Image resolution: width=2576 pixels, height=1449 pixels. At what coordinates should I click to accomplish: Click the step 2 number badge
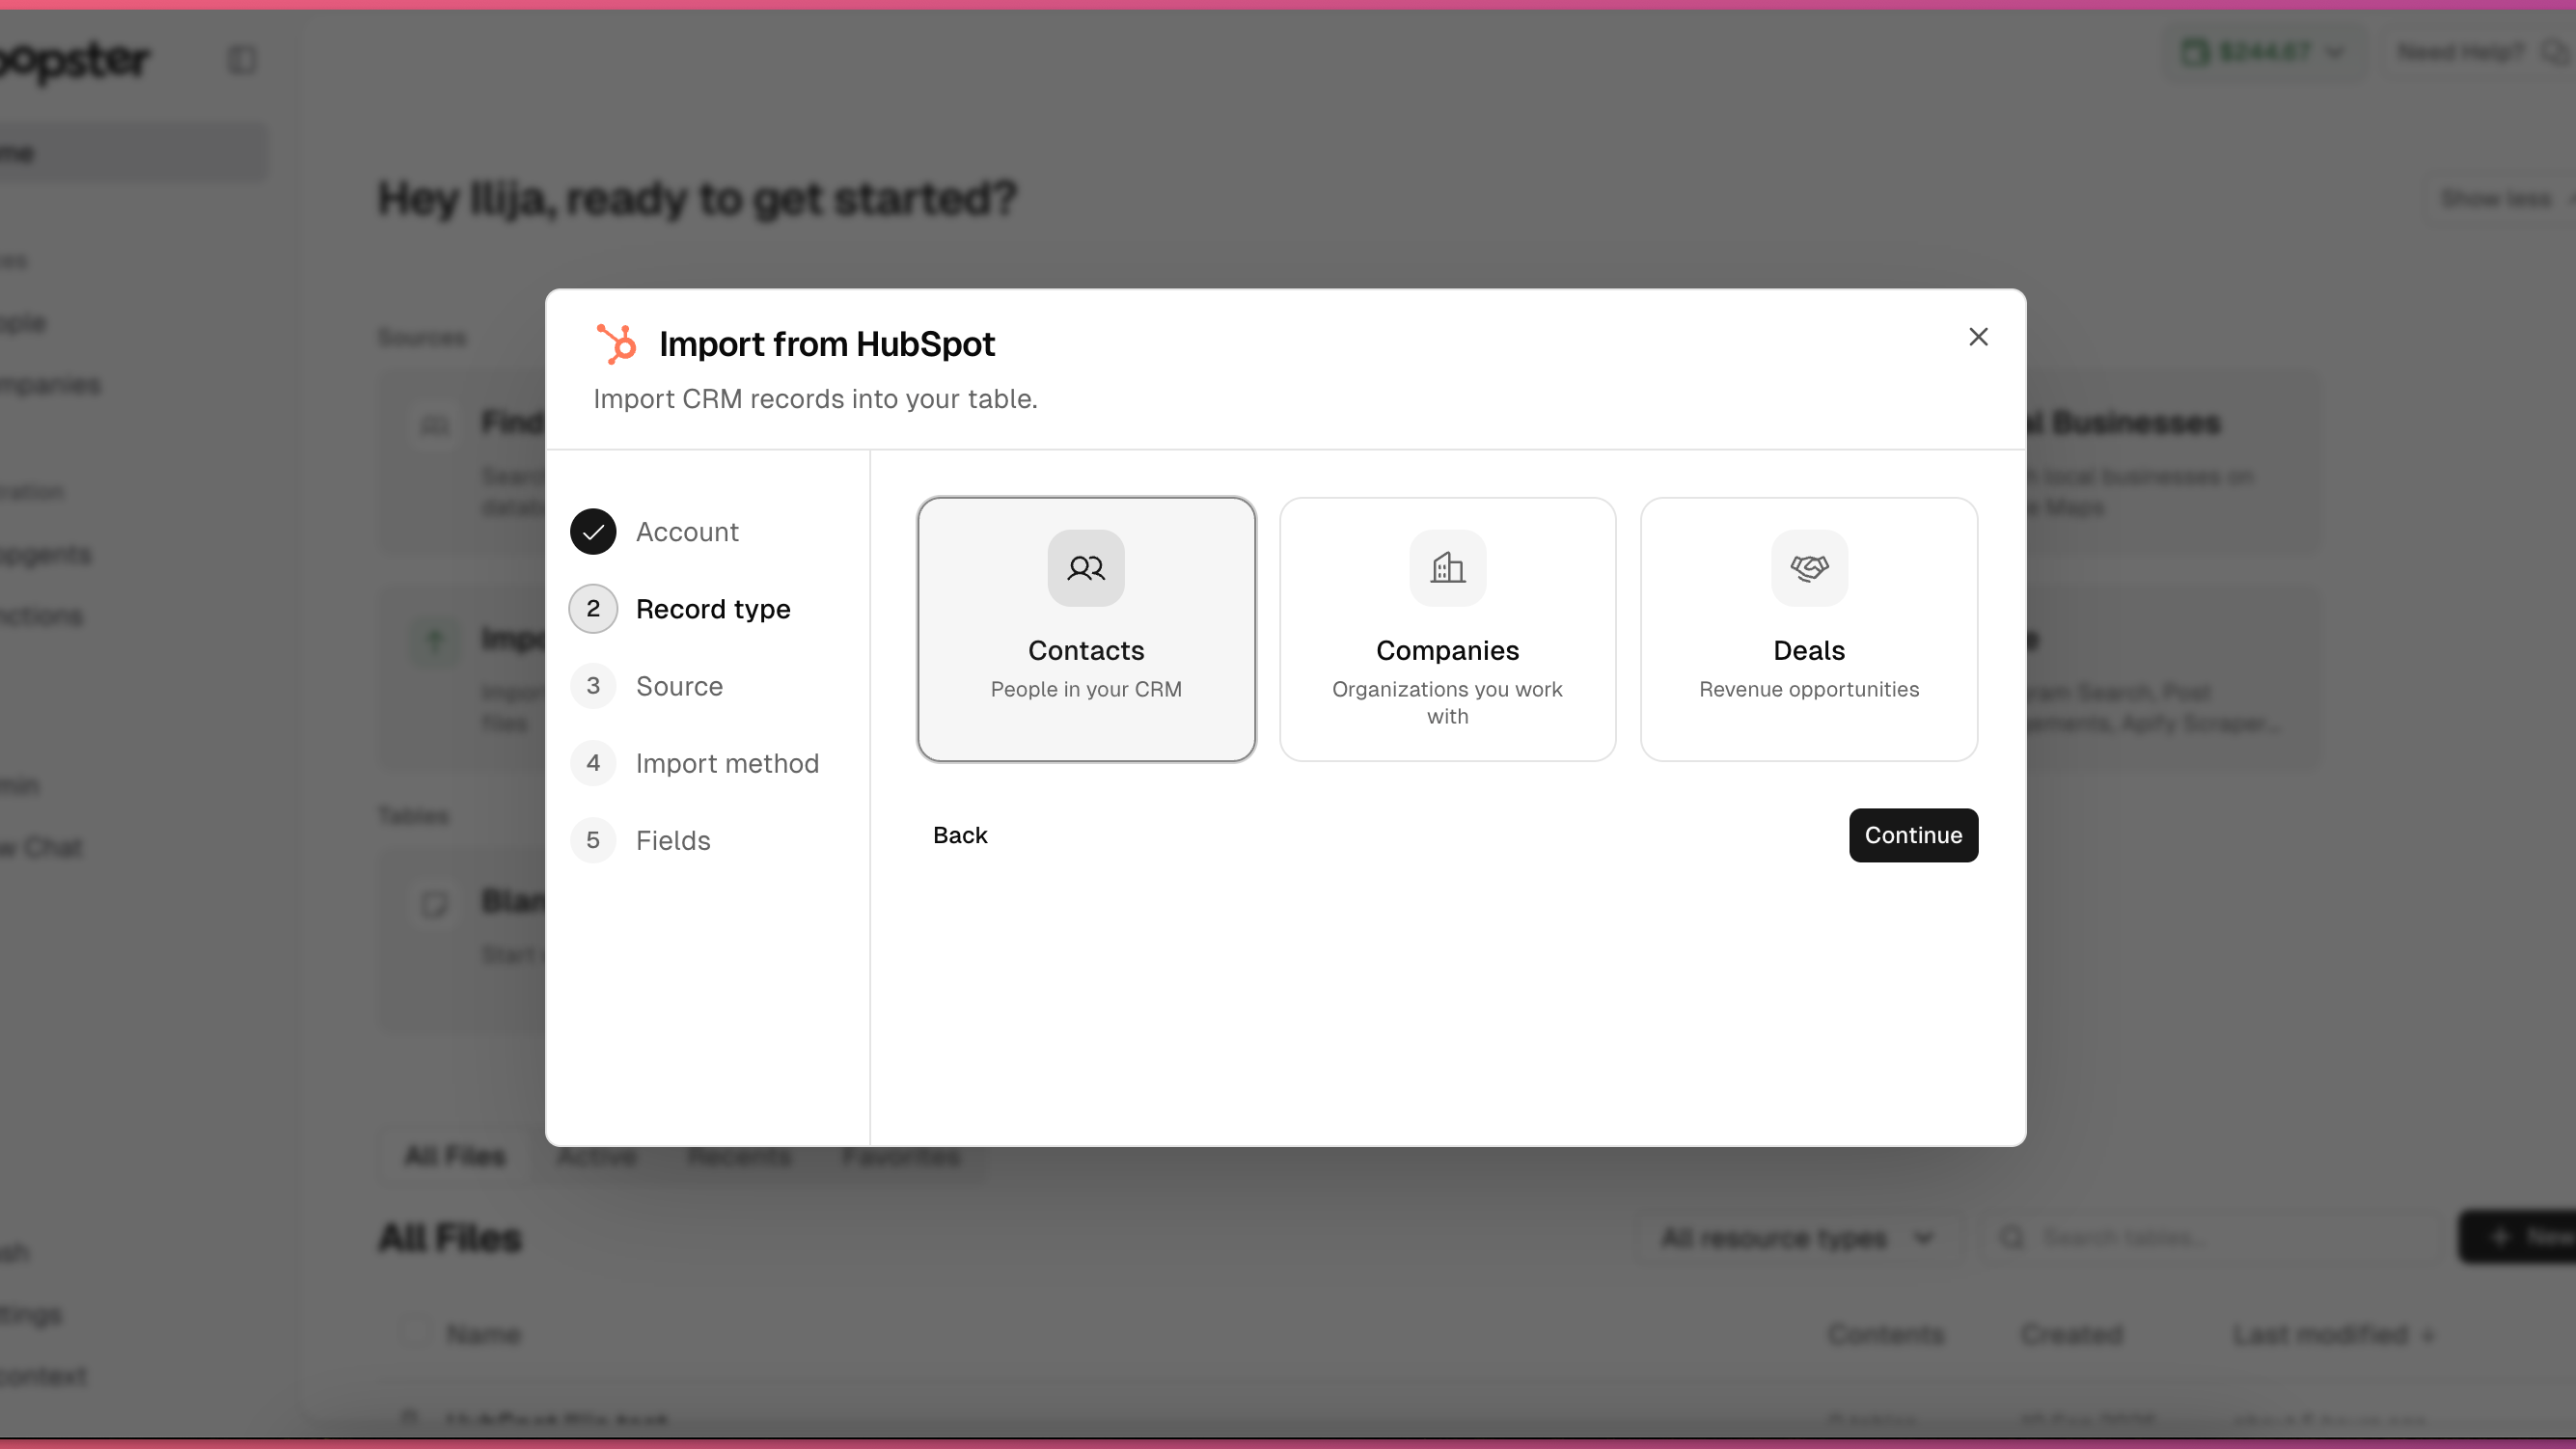coord(593,609)
